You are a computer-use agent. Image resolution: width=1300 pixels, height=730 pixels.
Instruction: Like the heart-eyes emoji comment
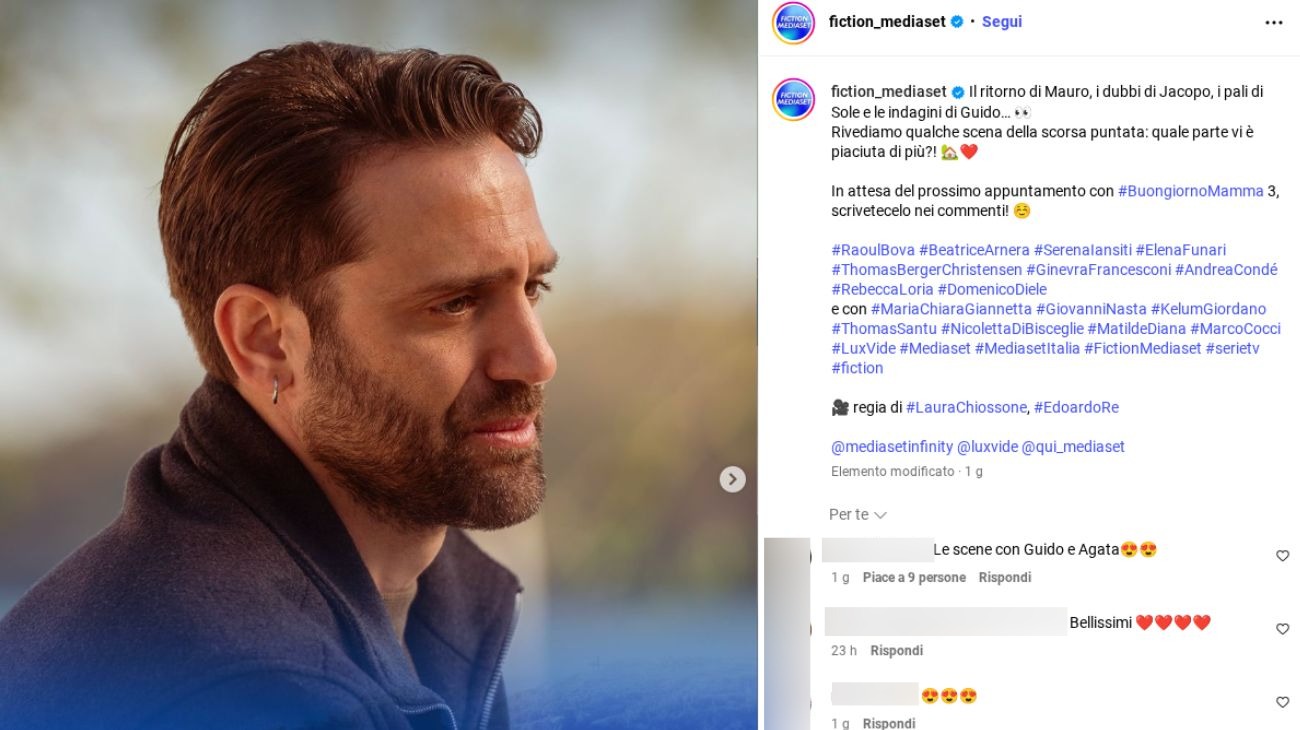pos(1282,702)
